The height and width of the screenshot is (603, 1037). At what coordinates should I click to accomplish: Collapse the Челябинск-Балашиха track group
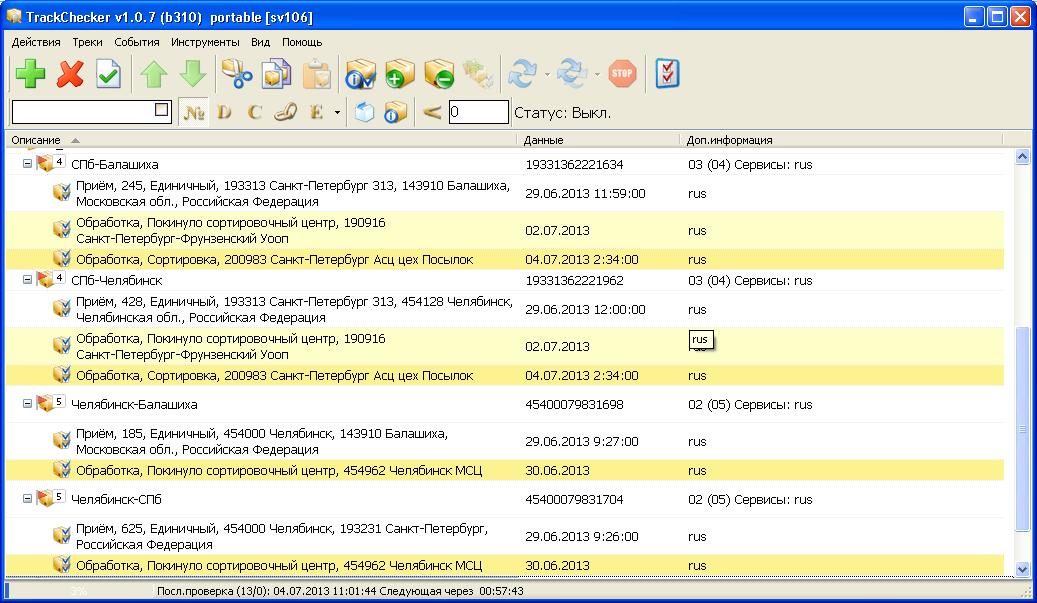(27, 405)
